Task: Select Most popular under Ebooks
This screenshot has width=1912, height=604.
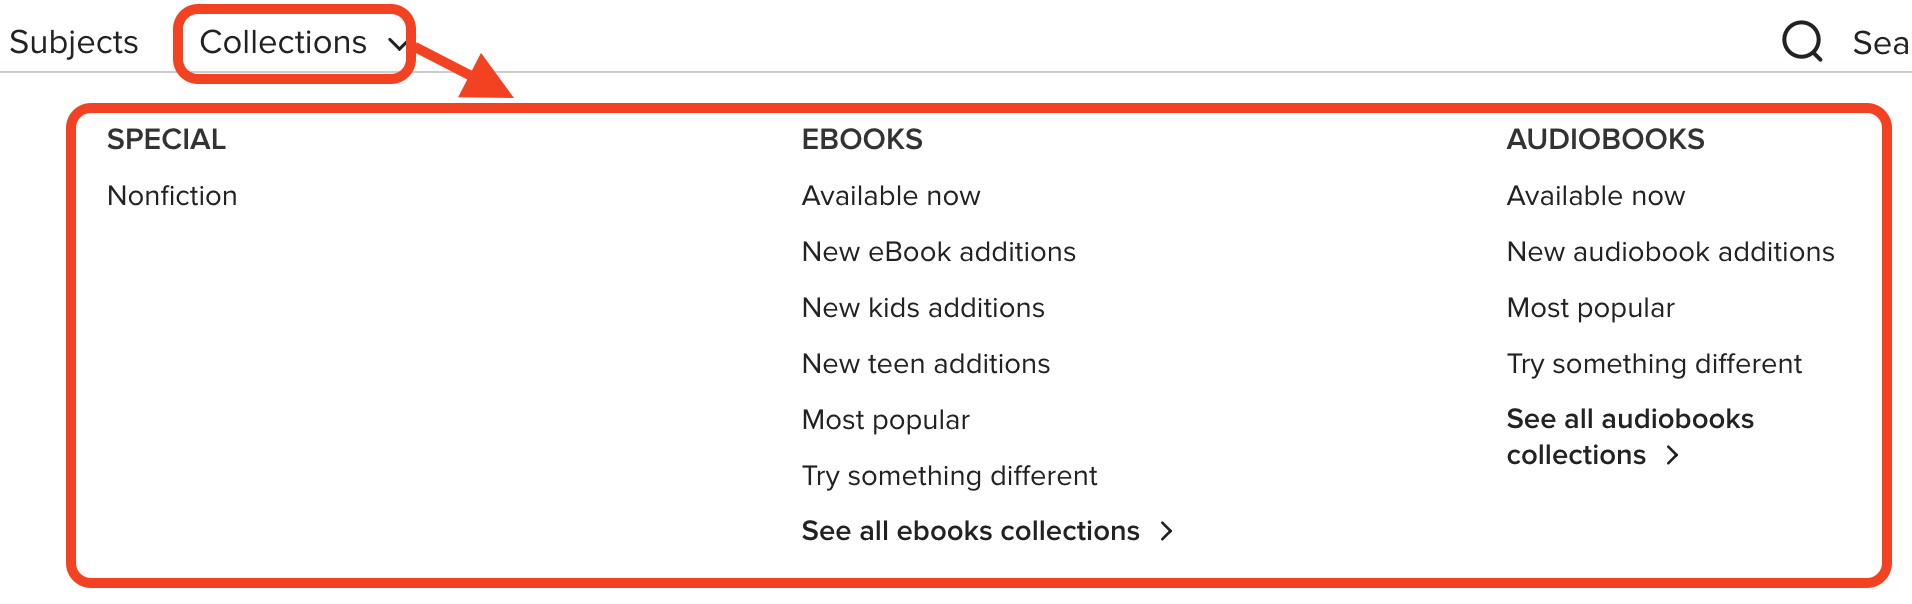Action: click(x=885, y=420)
